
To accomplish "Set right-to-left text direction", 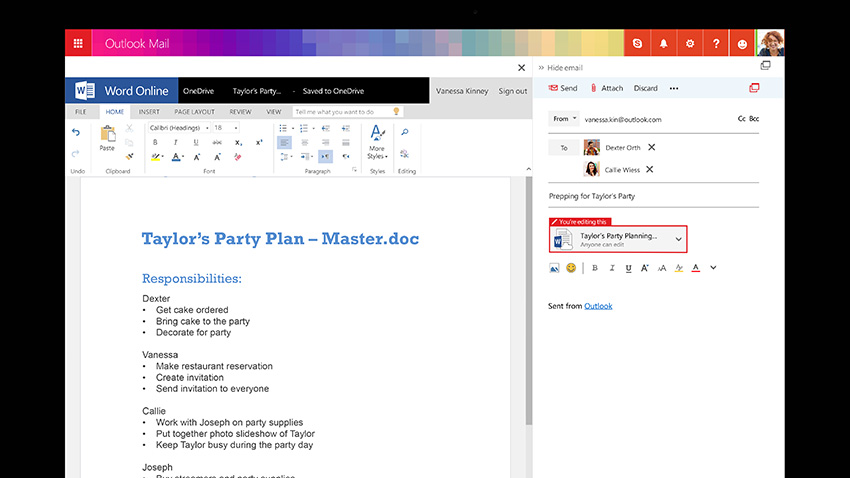I will (346, 157).
